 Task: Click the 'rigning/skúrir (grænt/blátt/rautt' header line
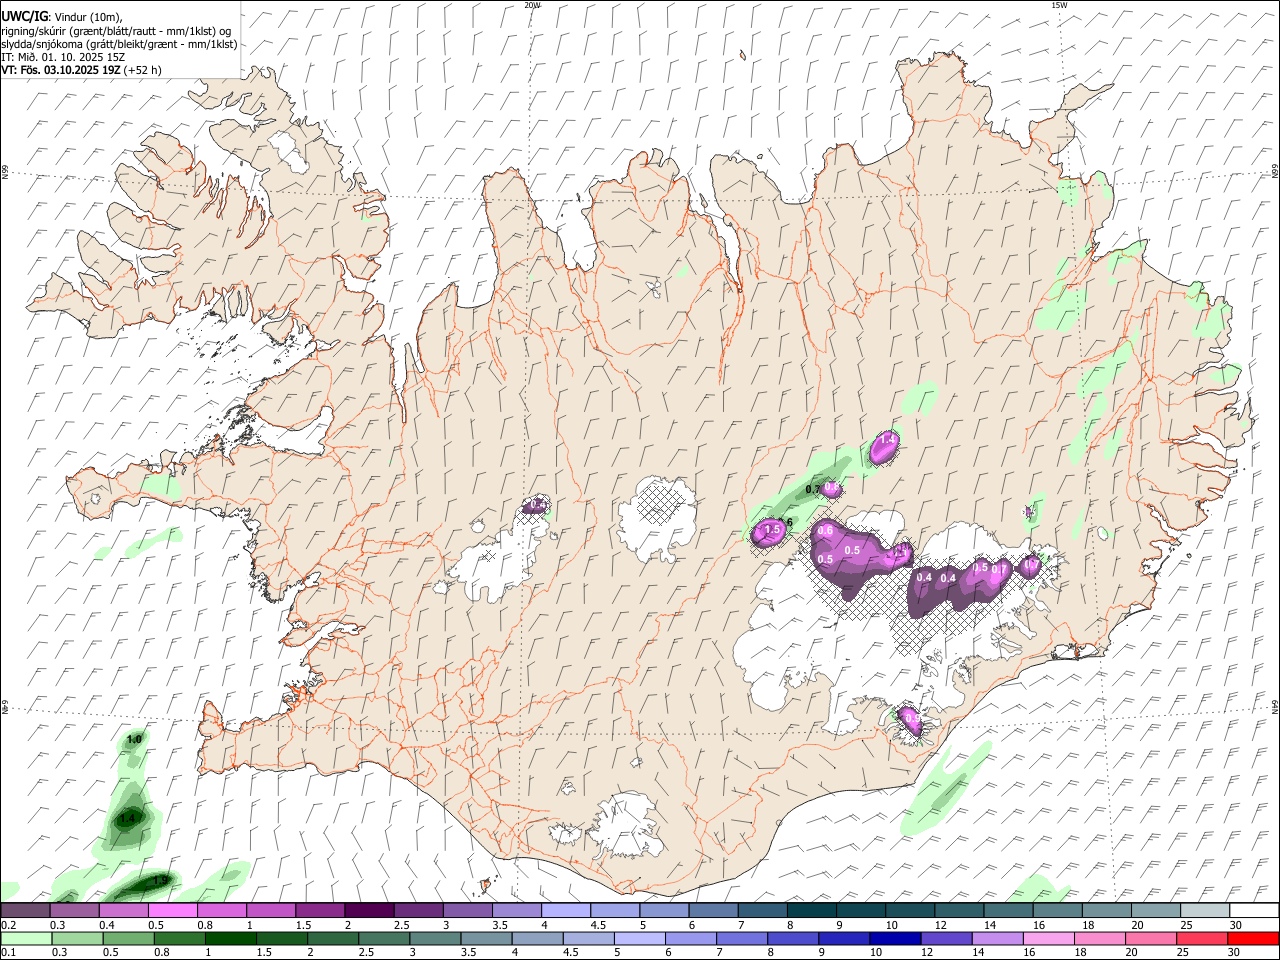pyautogui.click(x=117, y=31)
